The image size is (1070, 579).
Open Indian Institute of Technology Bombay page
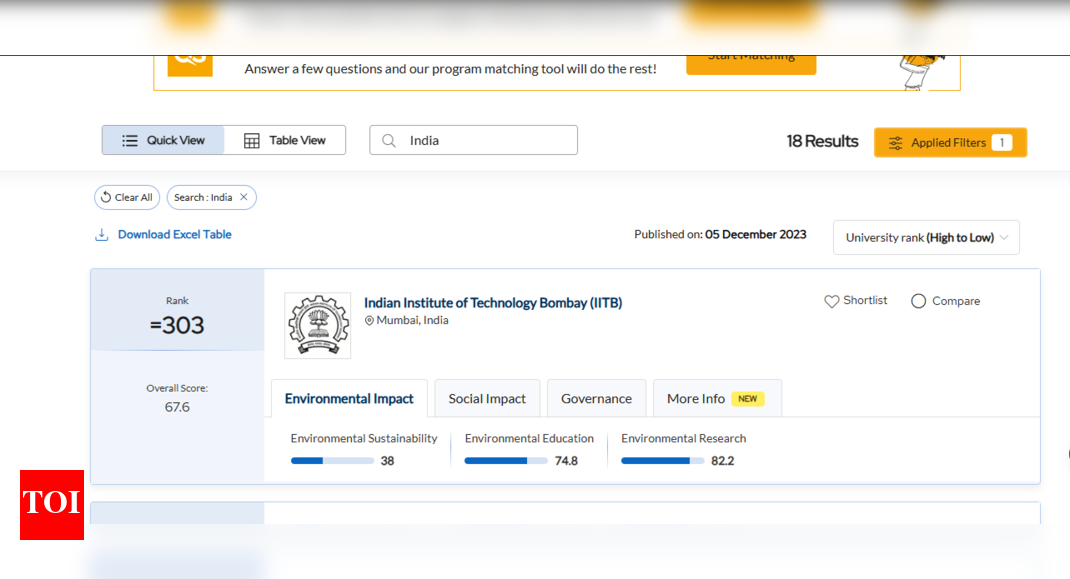pyautogui.click(x=493, y=302)
